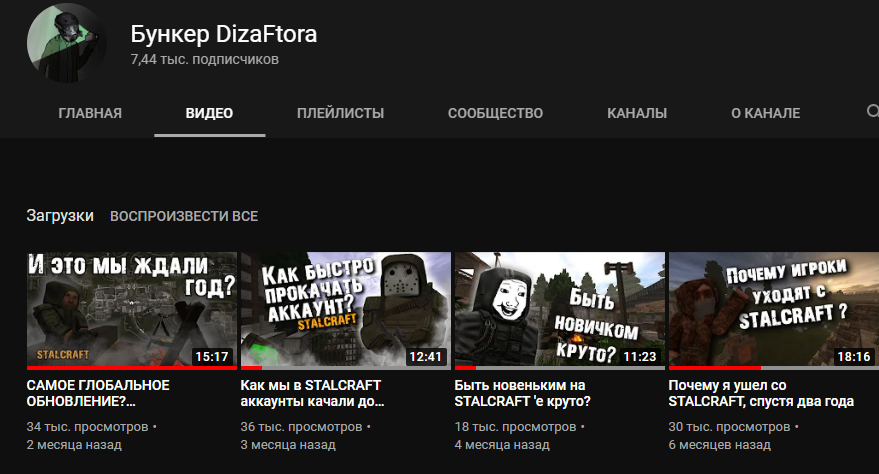The height and width of the screenshot is (474, 879).
Task: Open thumbnail 'И это мы ждали год?'
Action: (132, 310)
